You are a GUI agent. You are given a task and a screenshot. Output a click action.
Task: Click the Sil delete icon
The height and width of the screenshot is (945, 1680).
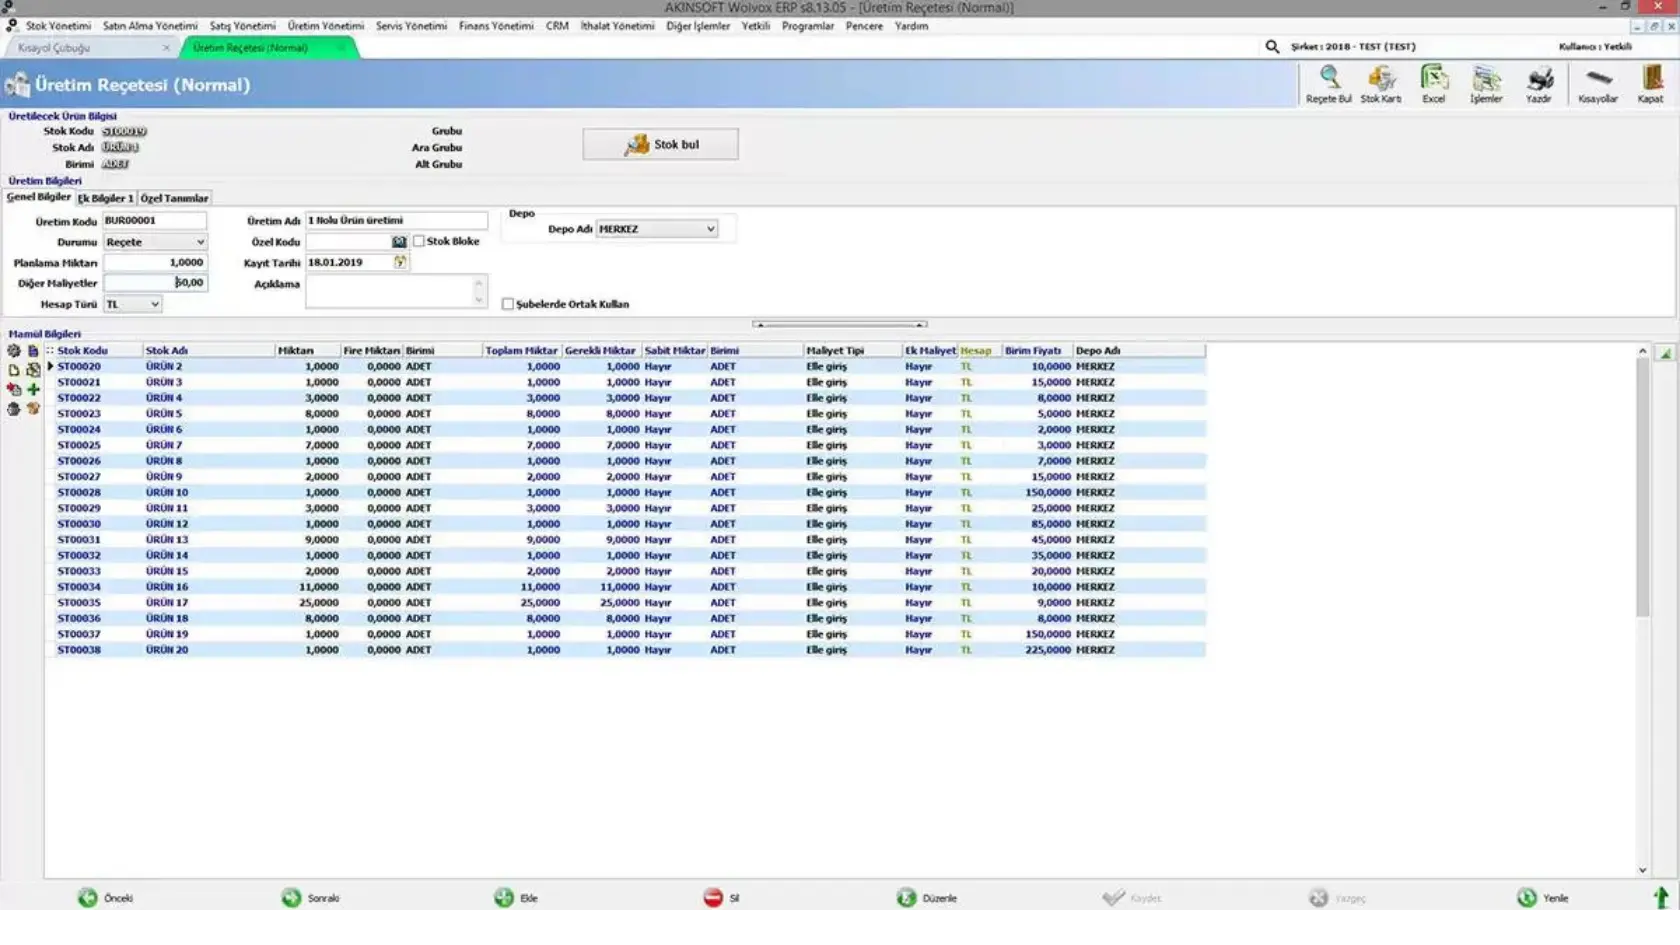(x=713, y=898)
